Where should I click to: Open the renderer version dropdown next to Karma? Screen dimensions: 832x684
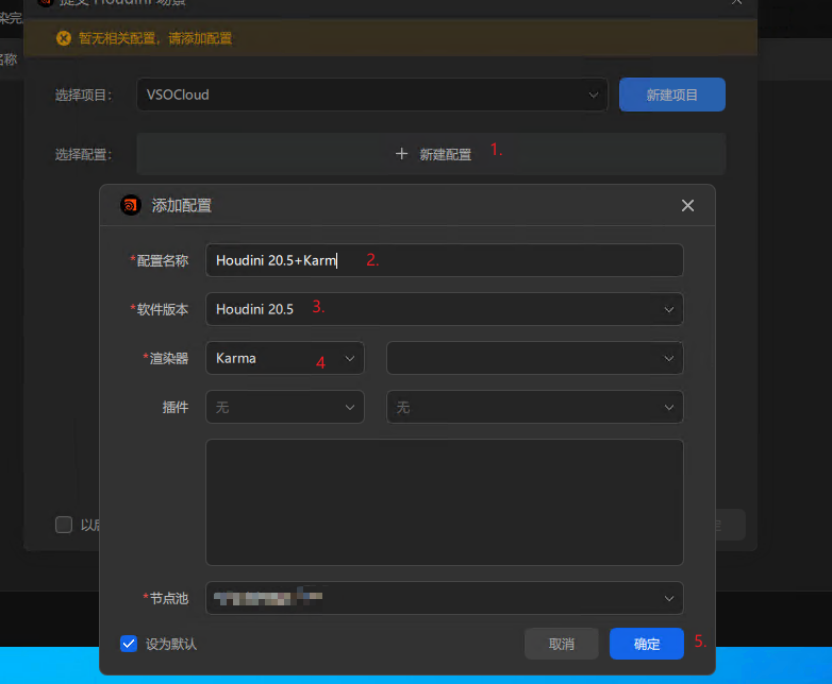point(534,358)
